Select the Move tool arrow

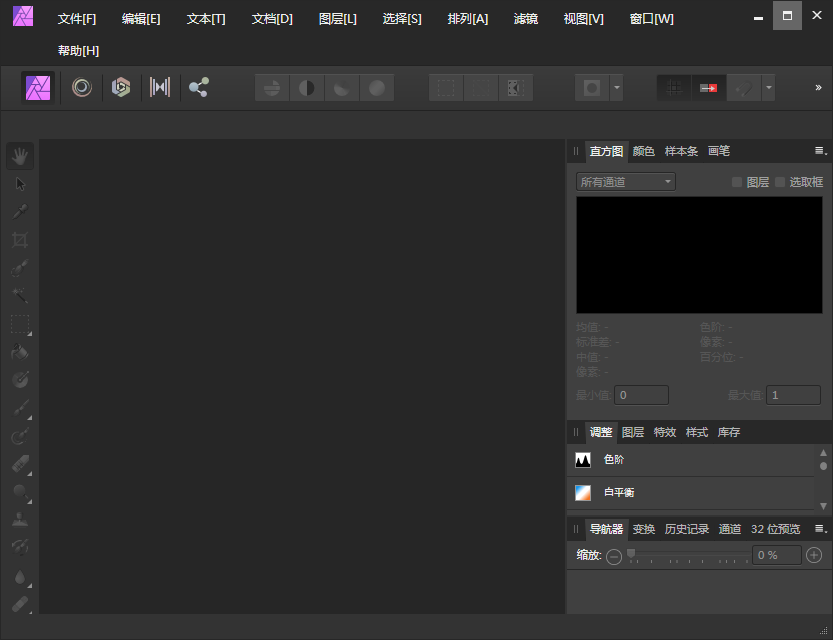pos(20,184)
